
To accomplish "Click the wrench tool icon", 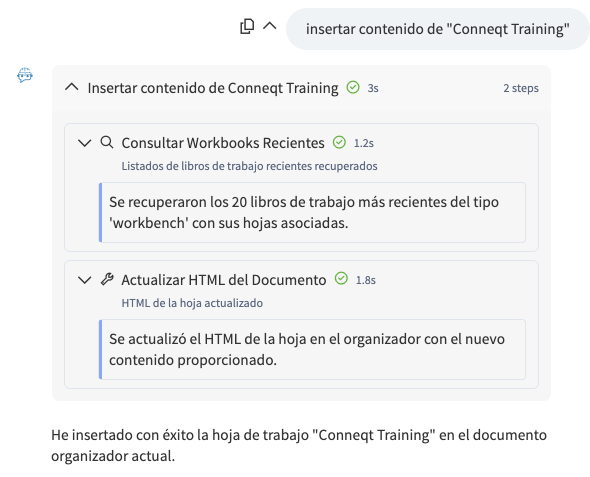I will 107,280.
